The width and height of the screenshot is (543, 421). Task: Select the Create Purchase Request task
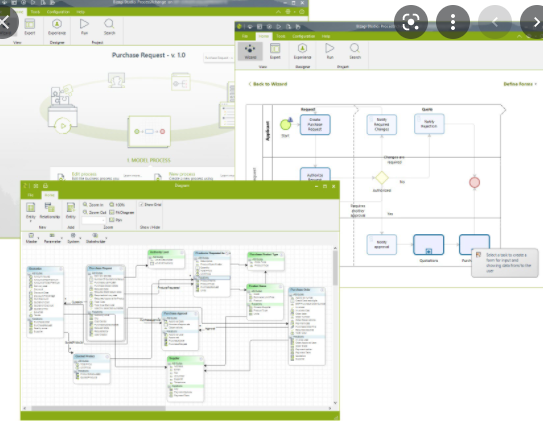pyautogui.click(x=315, y=124)
